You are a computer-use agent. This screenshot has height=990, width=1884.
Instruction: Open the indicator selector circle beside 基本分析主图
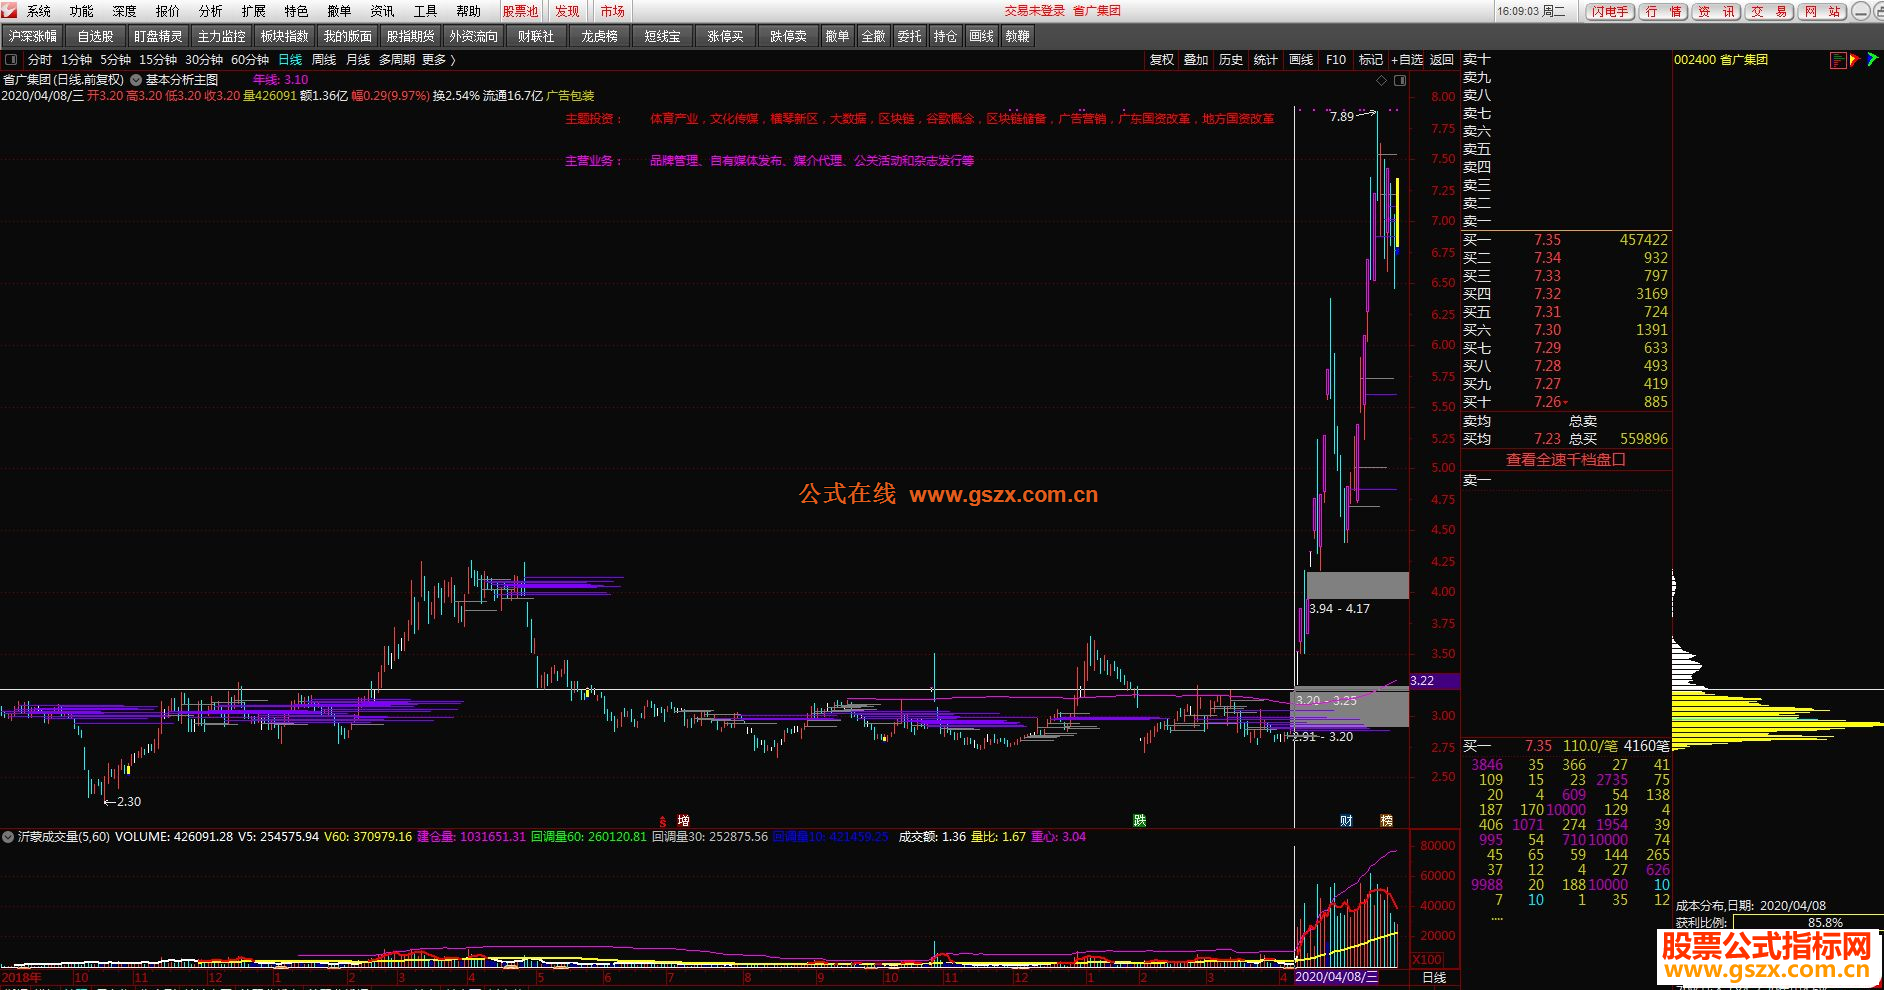click(x=136, y=80)
